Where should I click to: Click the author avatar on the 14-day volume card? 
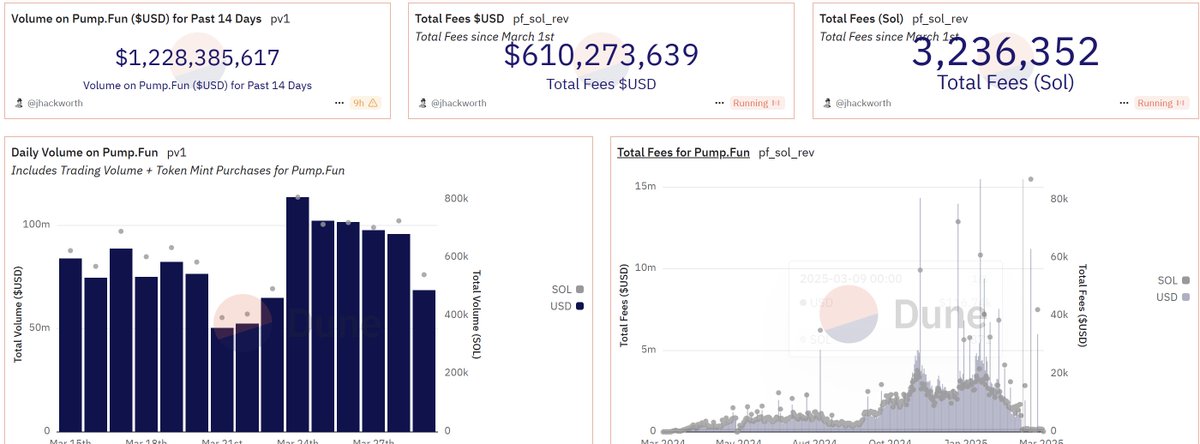coord(20,103)
